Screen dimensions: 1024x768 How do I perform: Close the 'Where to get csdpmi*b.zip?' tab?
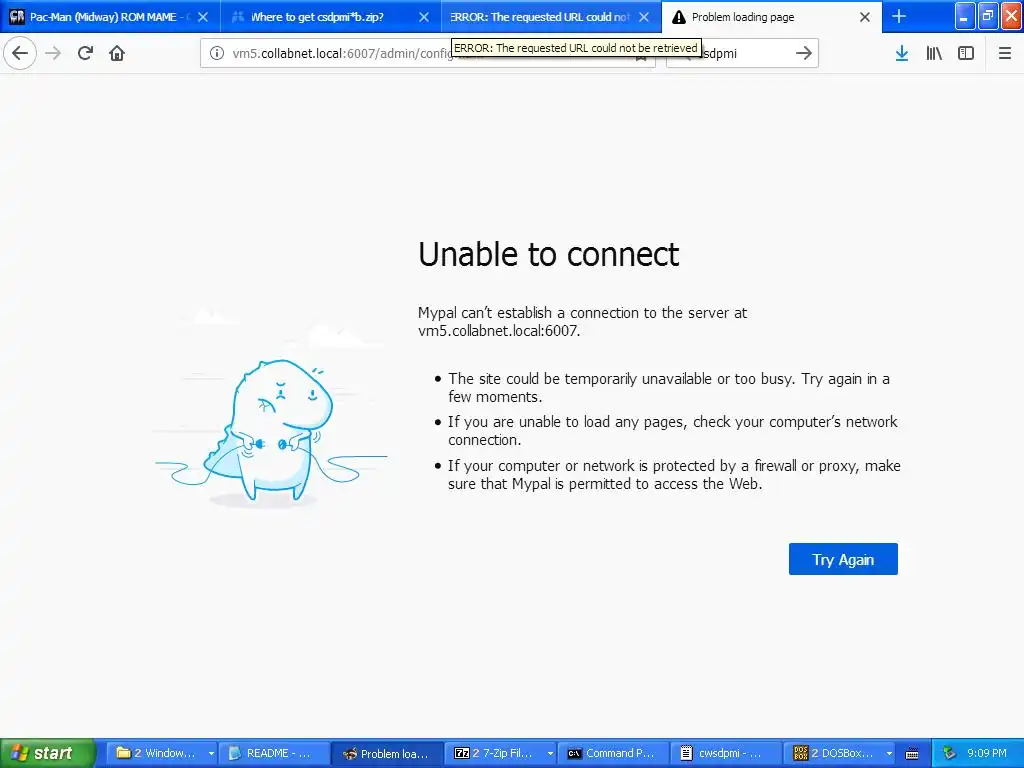pos(424,17)
